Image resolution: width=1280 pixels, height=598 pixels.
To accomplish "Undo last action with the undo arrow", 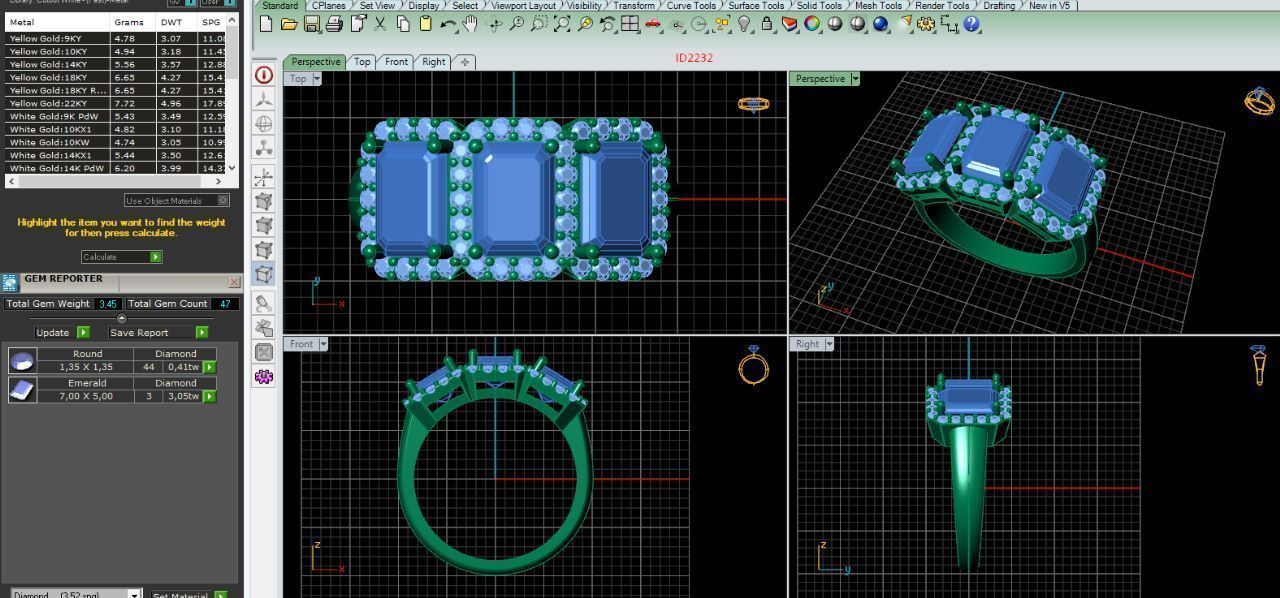I will 447,24.
